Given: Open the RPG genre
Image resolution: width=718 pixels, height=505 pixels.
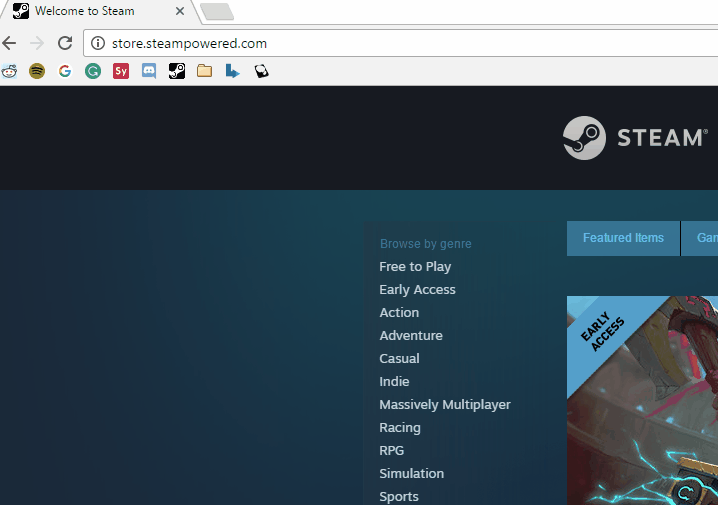Looking at the screenshot, I should coord(392,451).
